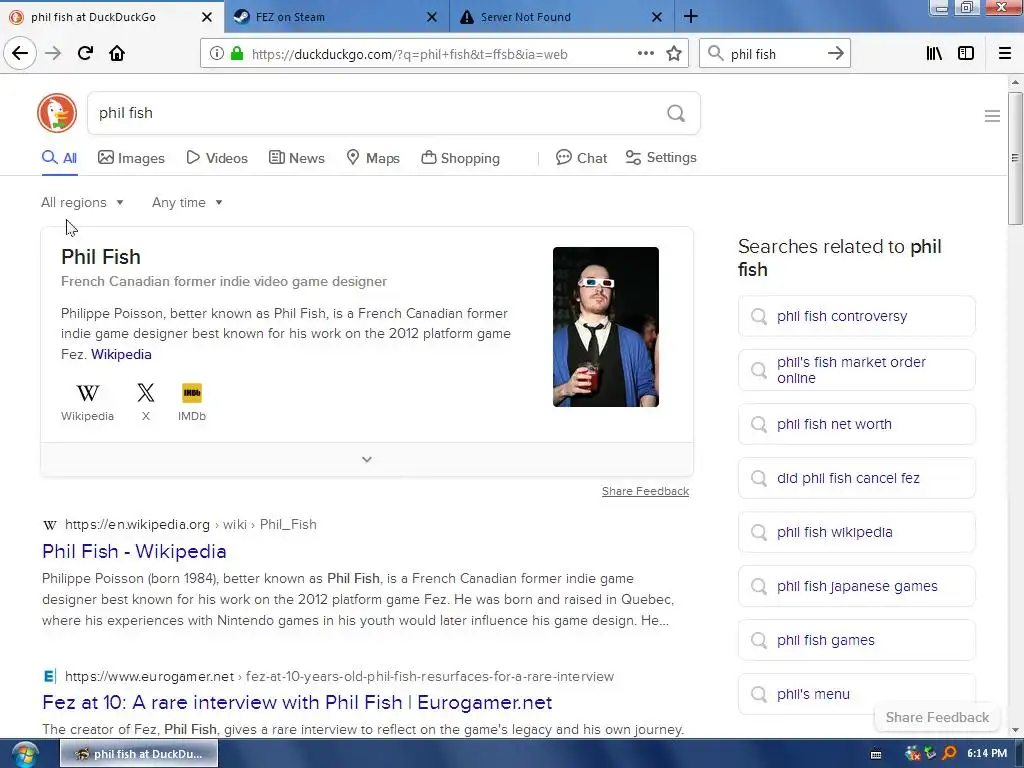This screenshot has width=1024, height=768.
Task: Toggle the sidebar view icon
Action: (966, 54)
